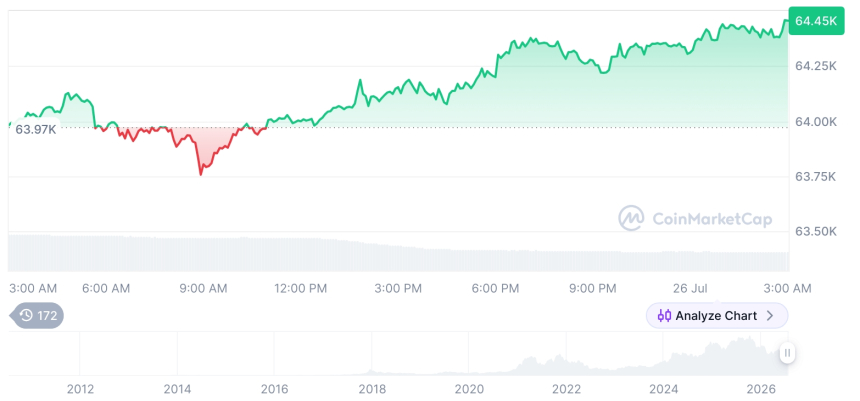Expand the chevron arrow on Analyze Chart
The height and width of the screenshot is (401, 860).
[770, 316]
